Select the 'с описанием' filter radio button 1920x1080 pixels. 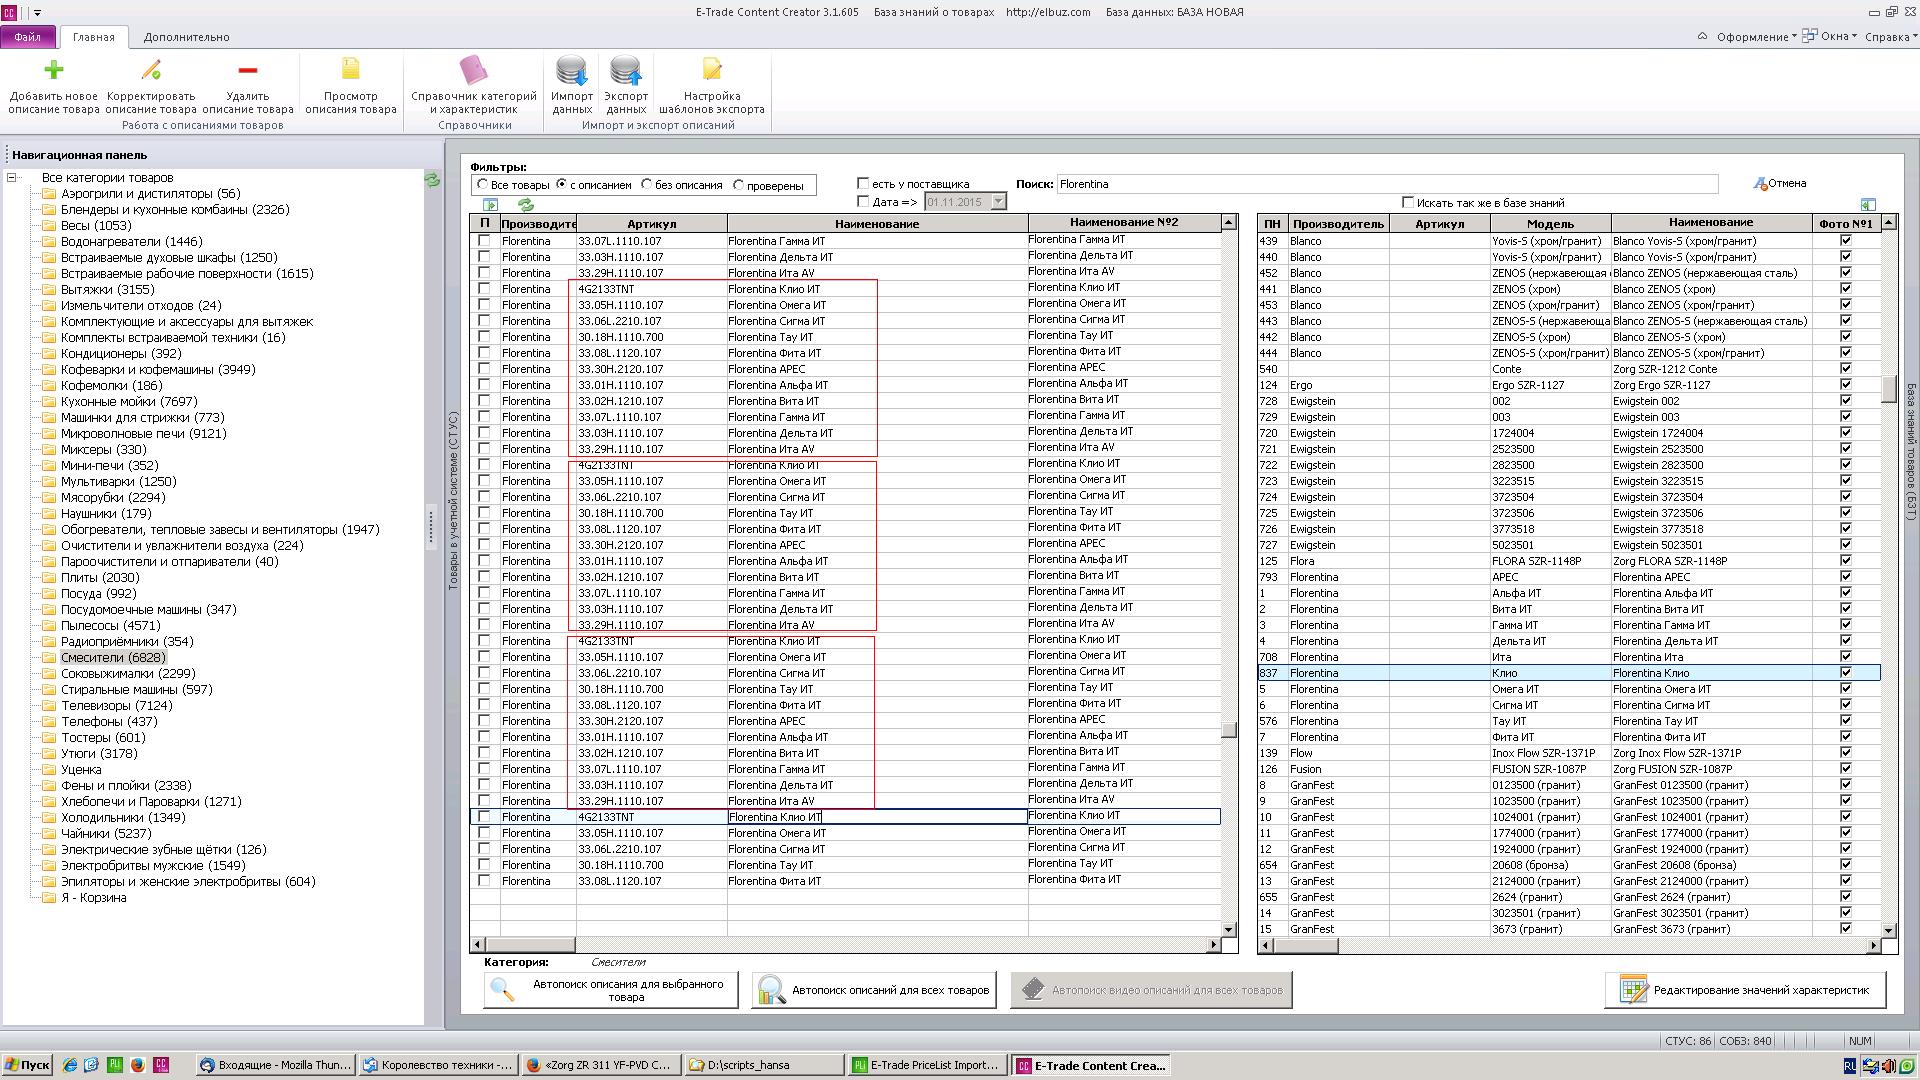(562, 185)
